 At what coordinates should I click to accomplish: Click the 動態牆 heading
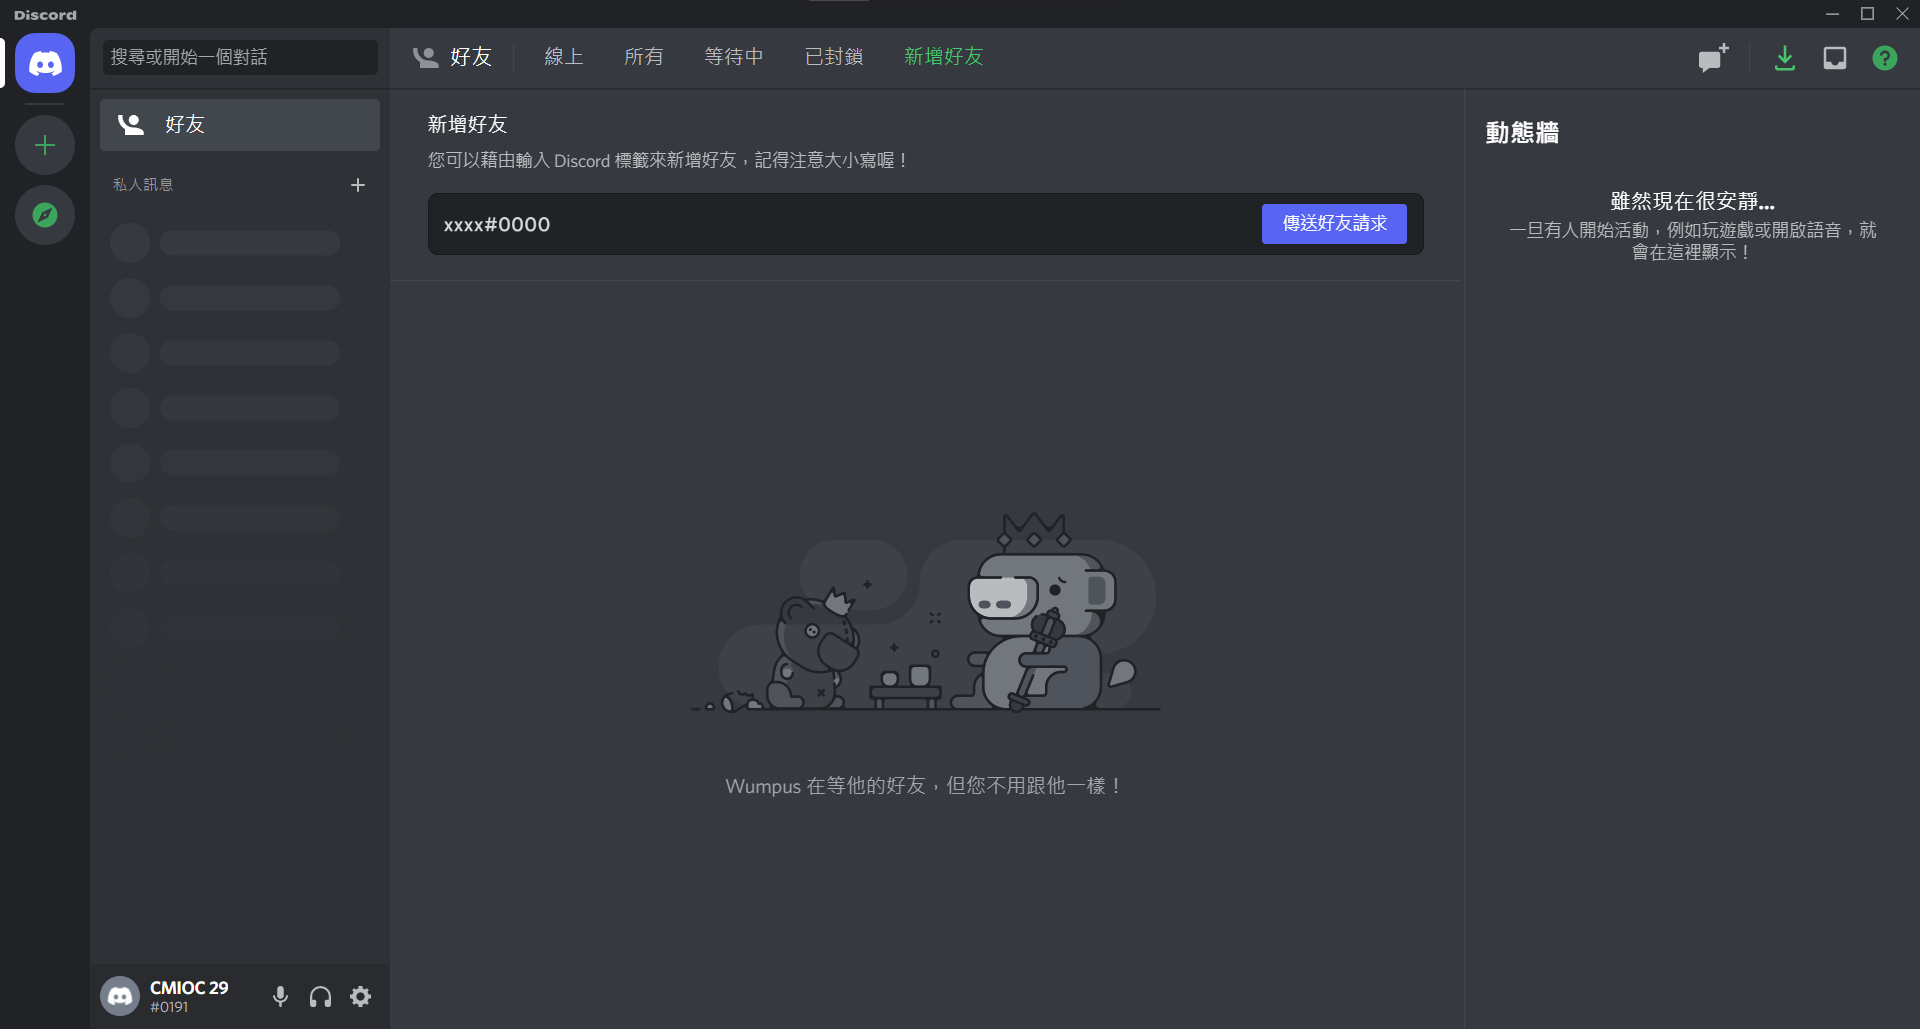click(1522, 133)
